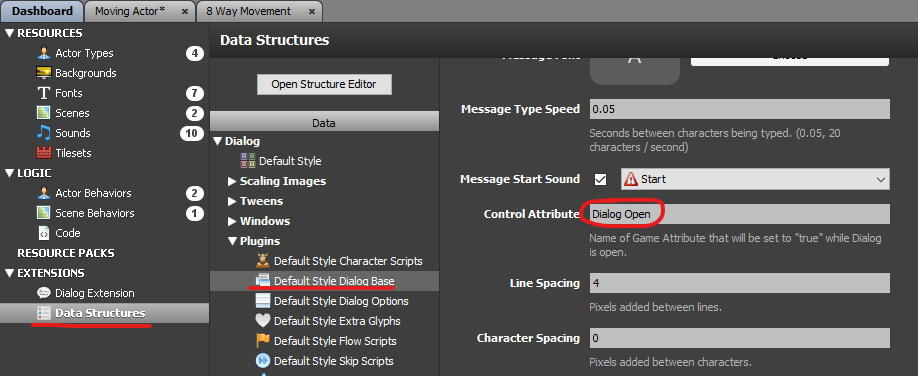The width and height of the screenshot is (918, 376).
Task: Open the Code file icon
Action: [x=44, y=233]
